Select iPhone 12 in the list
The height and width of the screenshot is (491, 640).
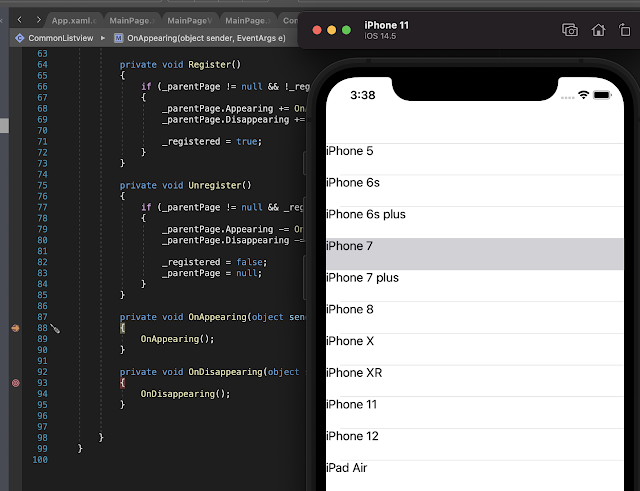pos(475,444)
